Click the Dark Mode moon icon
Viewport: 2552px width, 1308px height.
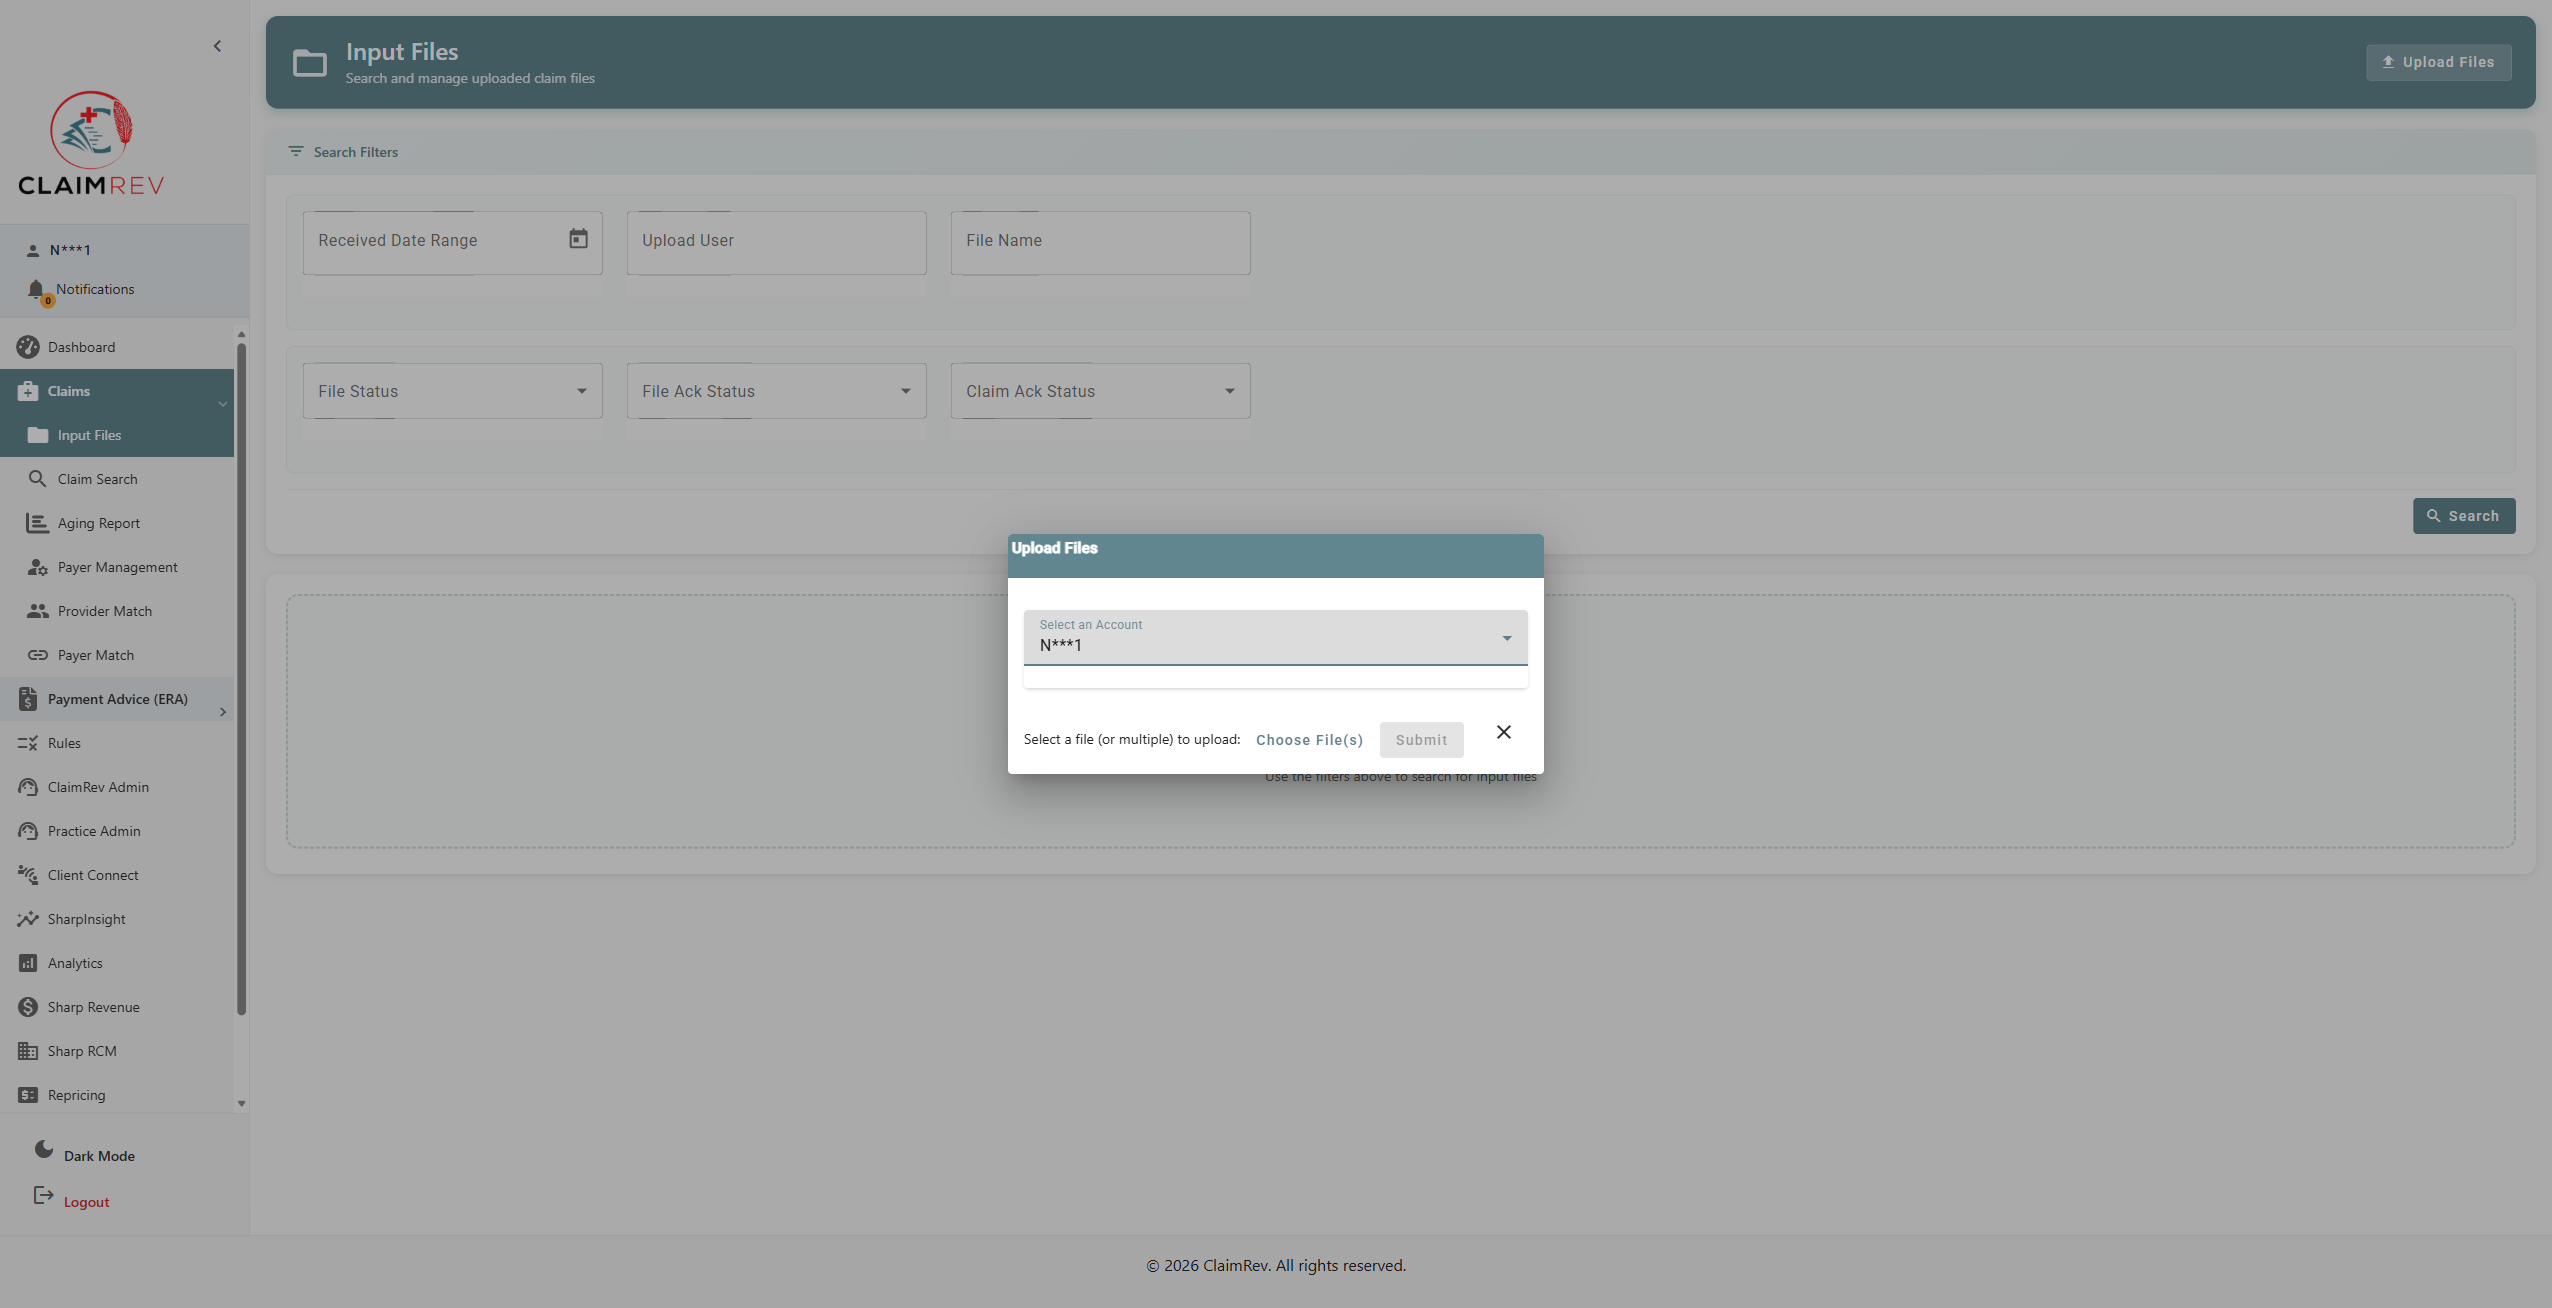click(x=44, y=1149)
